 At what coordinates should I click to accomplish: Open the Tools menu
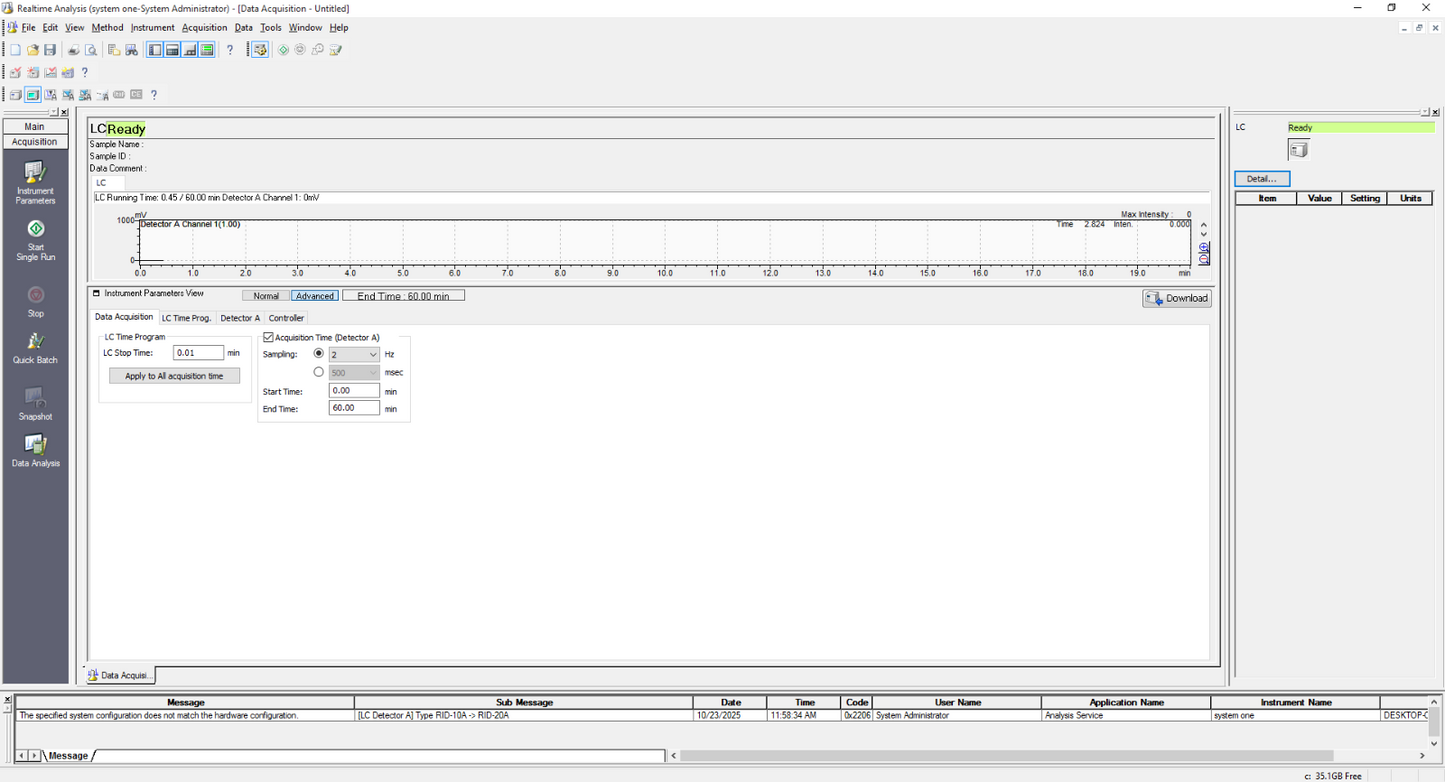pos(271,28)
